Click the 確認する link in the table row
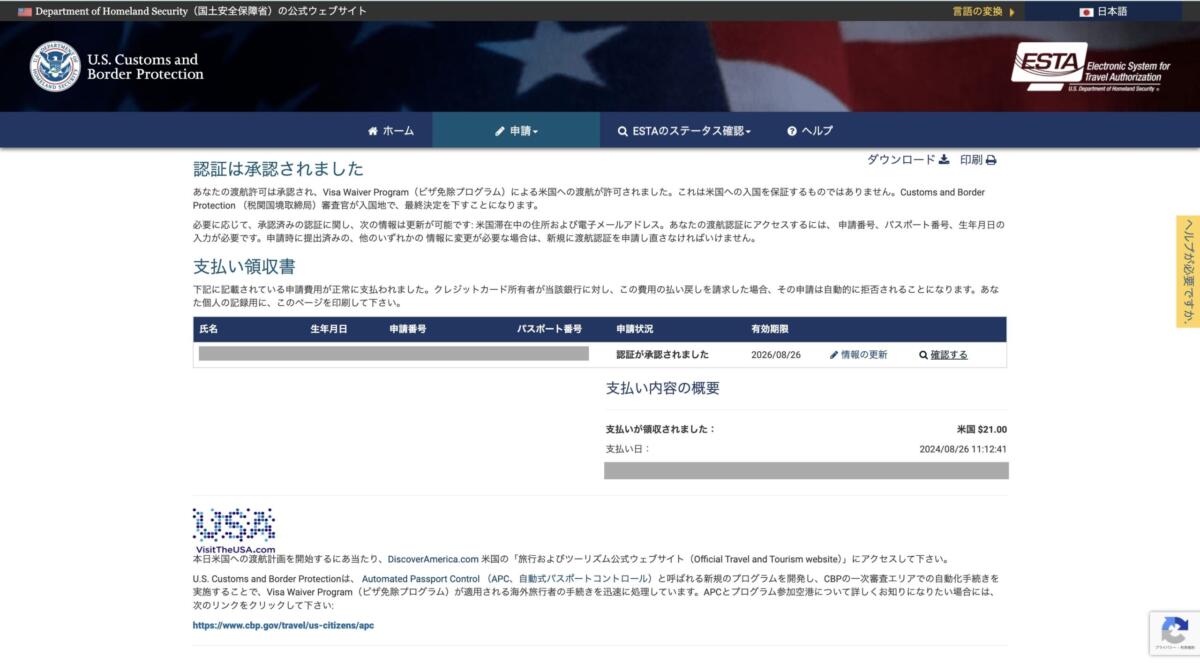This screenshot has height=665, width=1200. tap(949, 355)
